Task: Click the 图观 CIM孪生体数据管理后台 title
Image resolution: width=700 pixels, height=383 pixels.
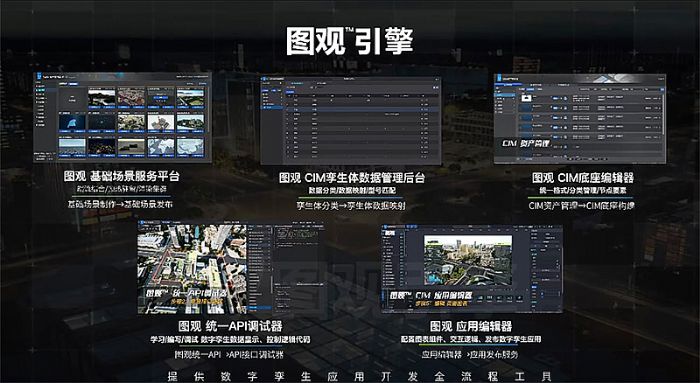Action: pyautogui.click(x=352, y=178)
